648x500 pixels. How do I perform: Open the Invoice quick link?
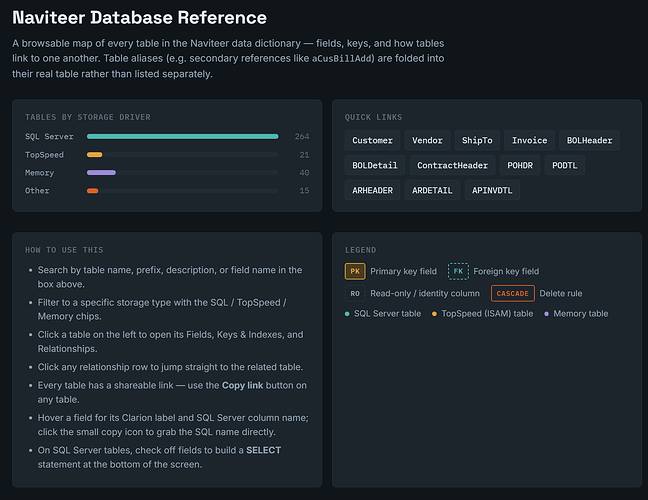coord(529,140)
